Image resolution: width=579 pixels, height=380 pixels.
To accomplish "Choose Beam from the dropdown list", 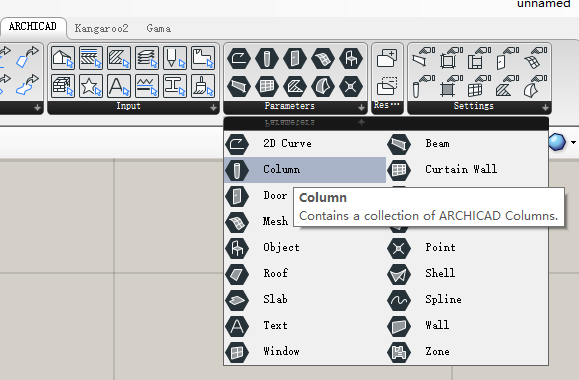I will pyautogui.click(x=467, y=144).
